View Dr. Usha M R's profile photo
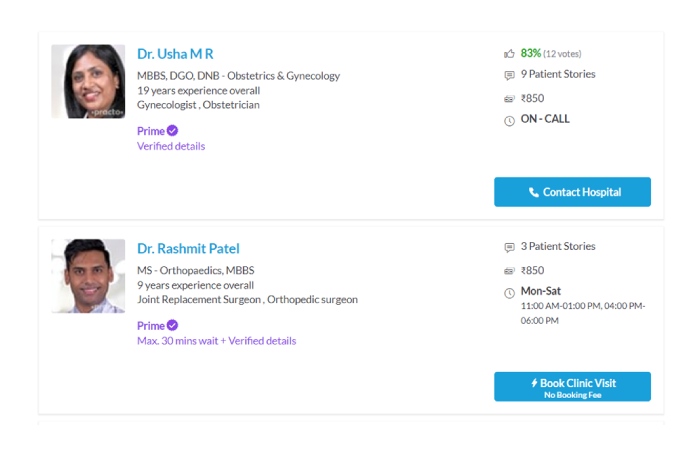The width and height of the screenshot is (700, 450). pyautogui.click(x=88, y=81)
